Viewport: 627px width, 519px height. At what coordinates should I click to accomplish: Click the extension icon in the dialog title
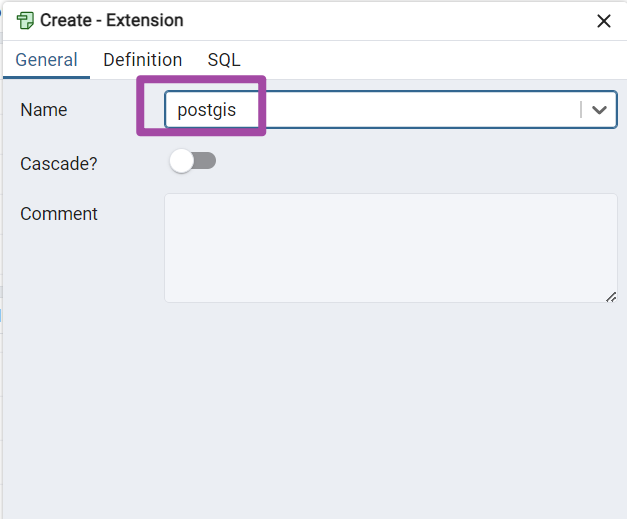click(25, 21)
